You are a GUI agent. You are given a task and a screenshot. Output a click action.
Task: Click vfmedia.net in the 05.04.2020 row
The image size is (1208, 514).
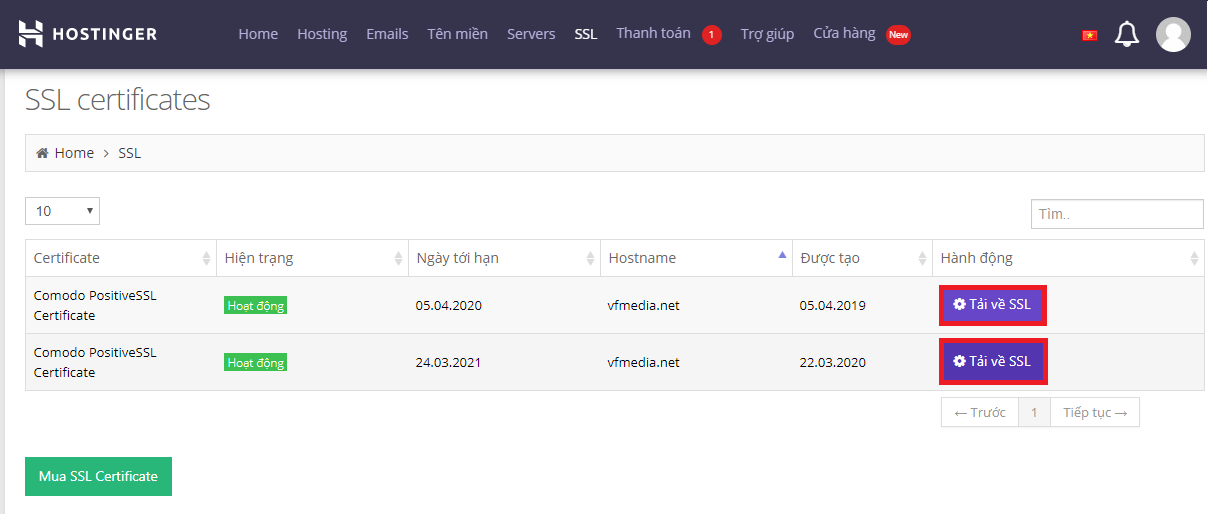644,306
